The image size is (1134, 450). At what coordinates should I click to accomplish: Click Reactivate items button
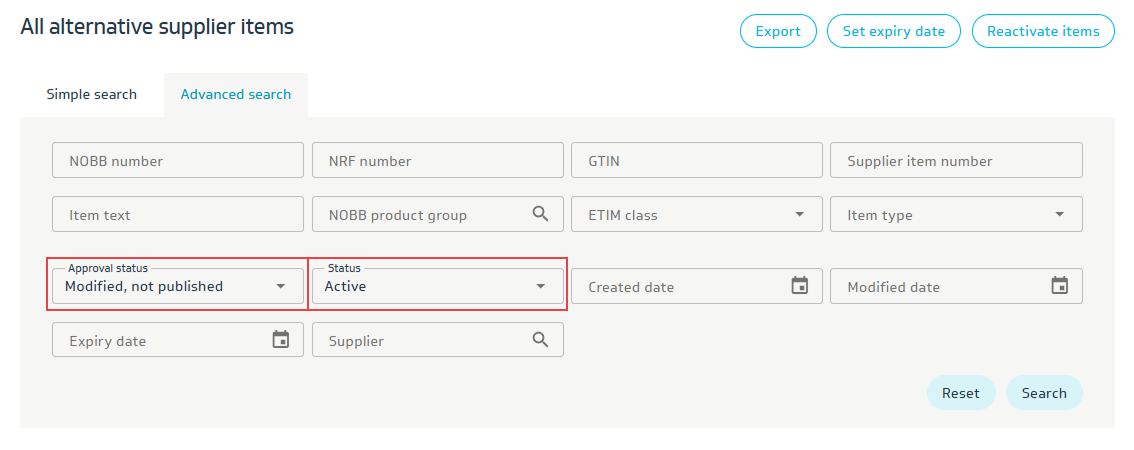[1043, 31]
